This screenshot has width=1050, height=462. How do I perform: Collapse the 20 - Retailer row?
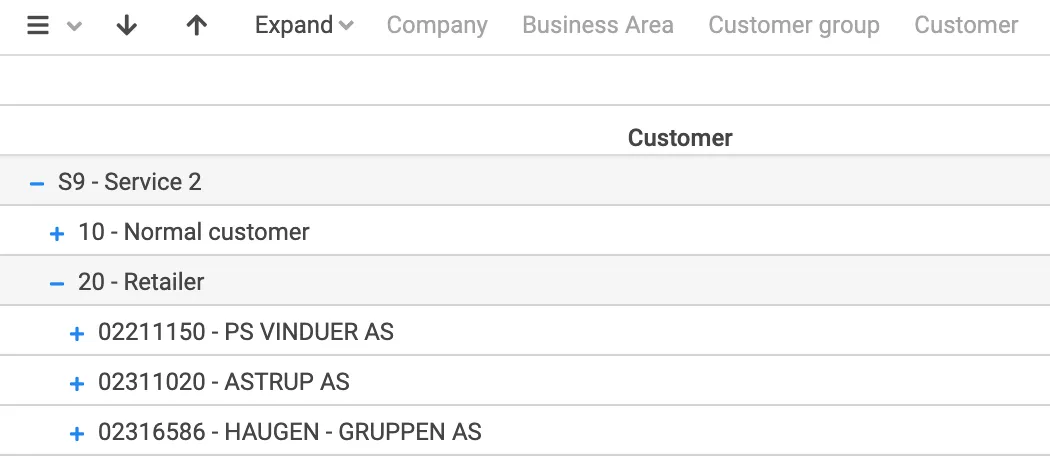[57, 283]
